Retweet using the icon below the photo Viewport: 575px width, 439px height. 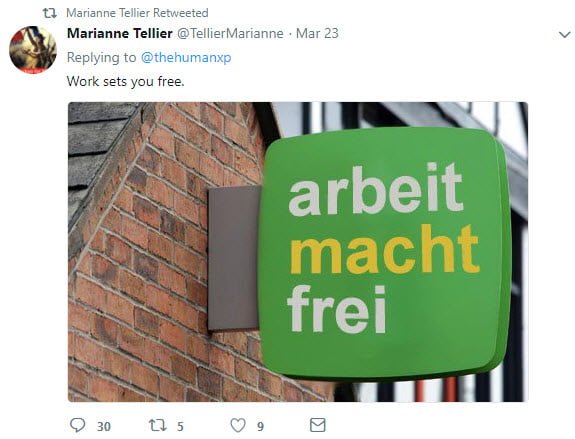pyautogui.click(x=157, y=425)
